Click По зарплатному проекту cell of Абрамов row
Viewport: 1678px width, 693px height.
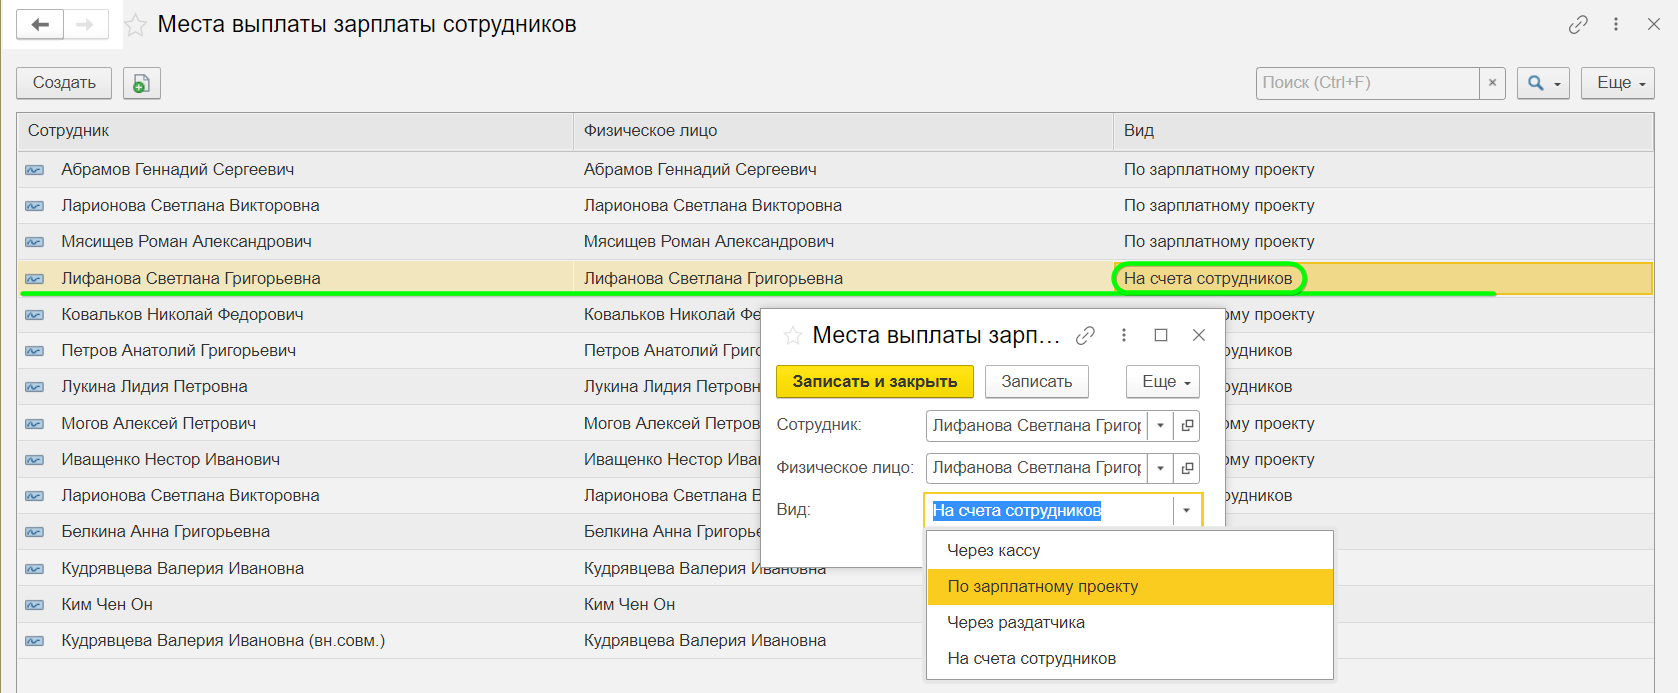coord(1219,170)
